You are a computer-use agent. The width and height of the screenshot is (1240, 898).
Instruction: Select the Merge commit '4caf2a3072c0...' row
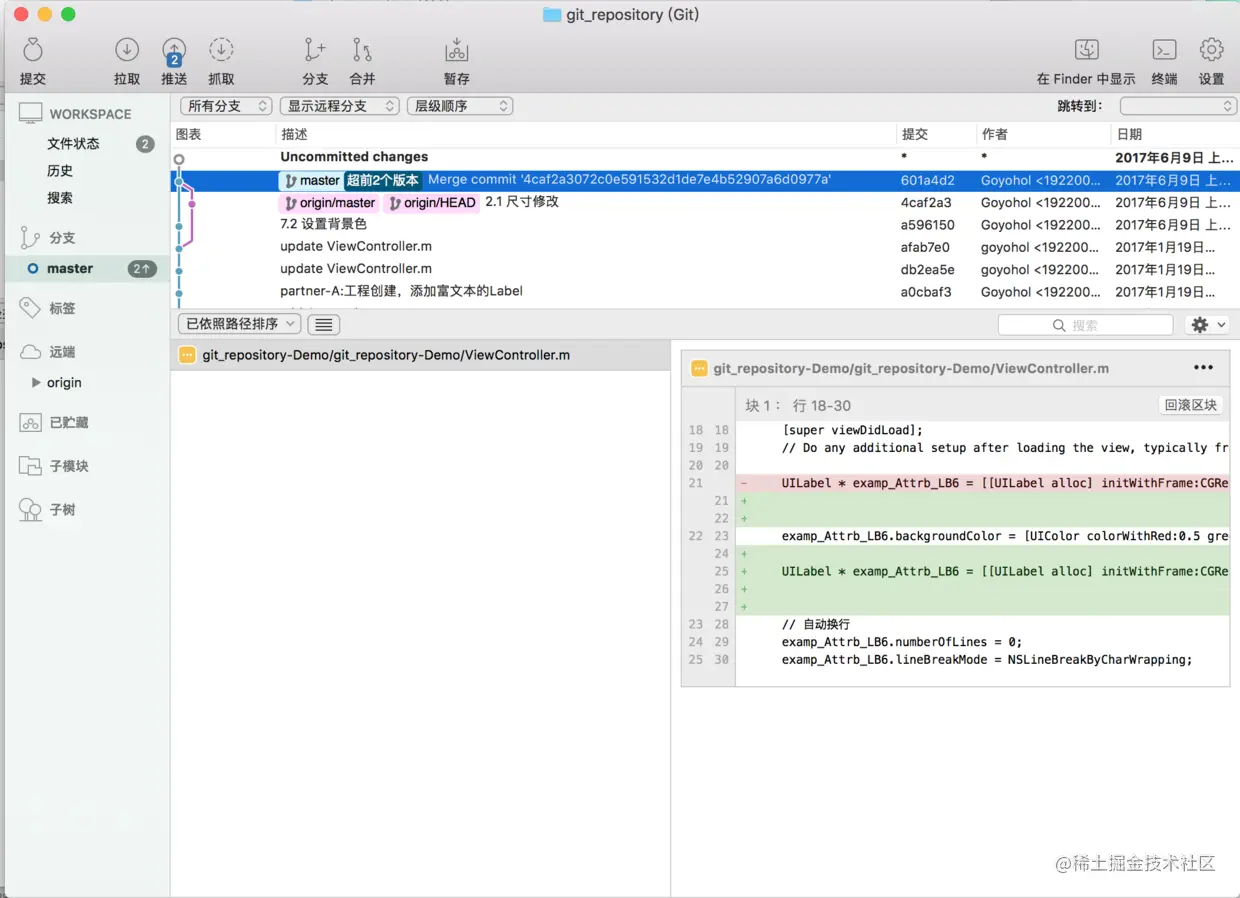[x=705, y=180]
